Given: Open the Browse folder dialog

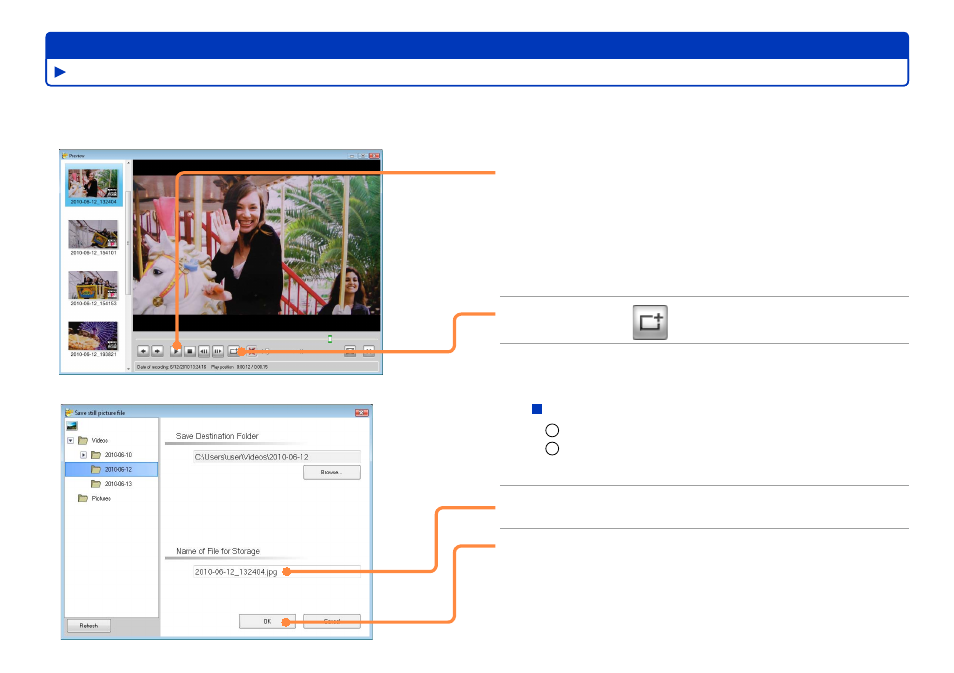Looking at the screenshot, I should click(332, 472).
